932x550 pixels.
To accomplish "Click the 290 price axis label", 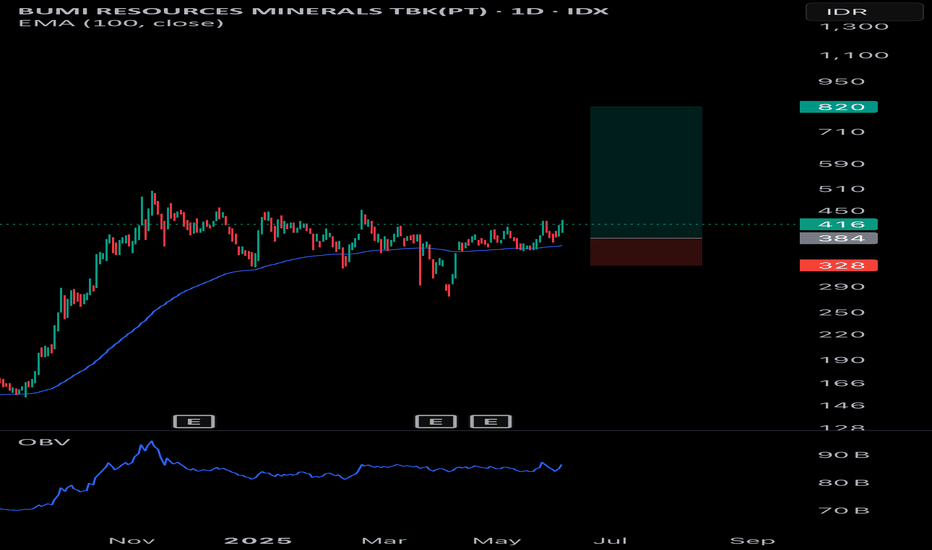I will [x=842, y=287].
